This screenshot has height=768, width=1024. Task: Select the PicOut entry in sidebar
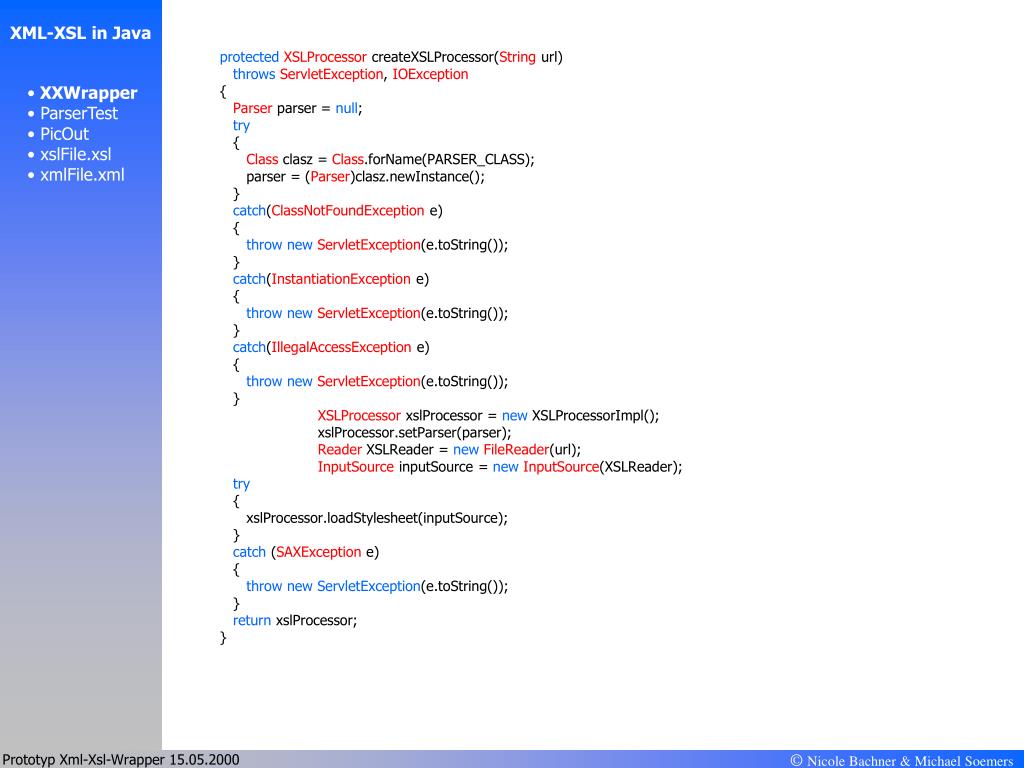(x=64, y=134)
